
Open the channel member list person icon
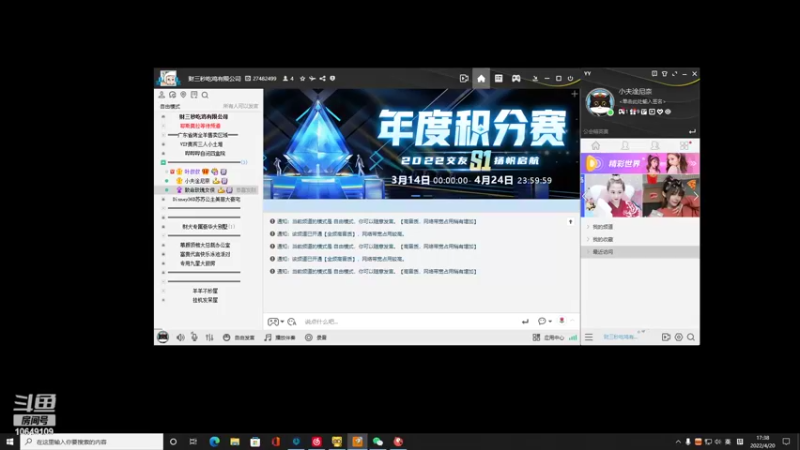click(162, 95)
